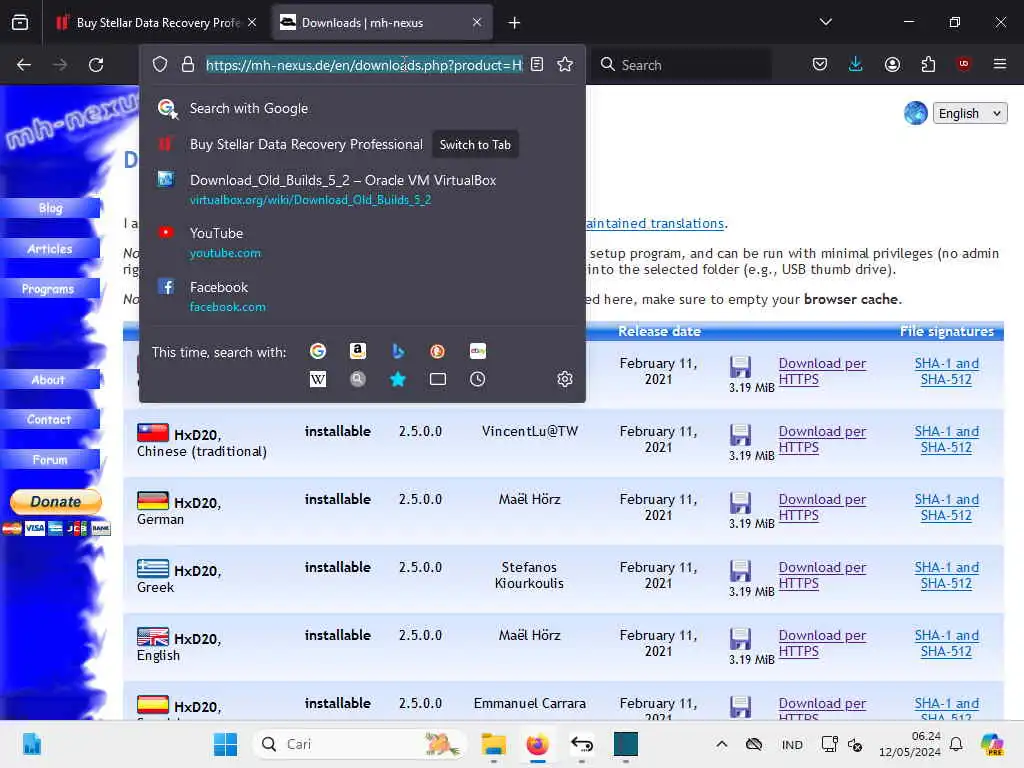1024x768 pixels.
Task: Open extensions puzzle icon
Action: (928, 64)
